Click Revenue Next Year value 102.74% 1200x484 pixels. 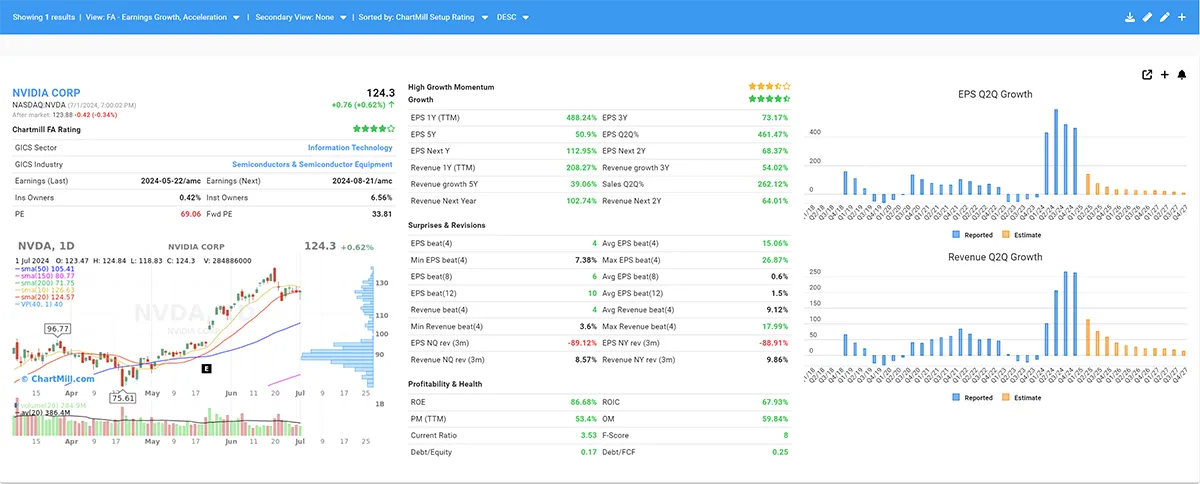581,200
